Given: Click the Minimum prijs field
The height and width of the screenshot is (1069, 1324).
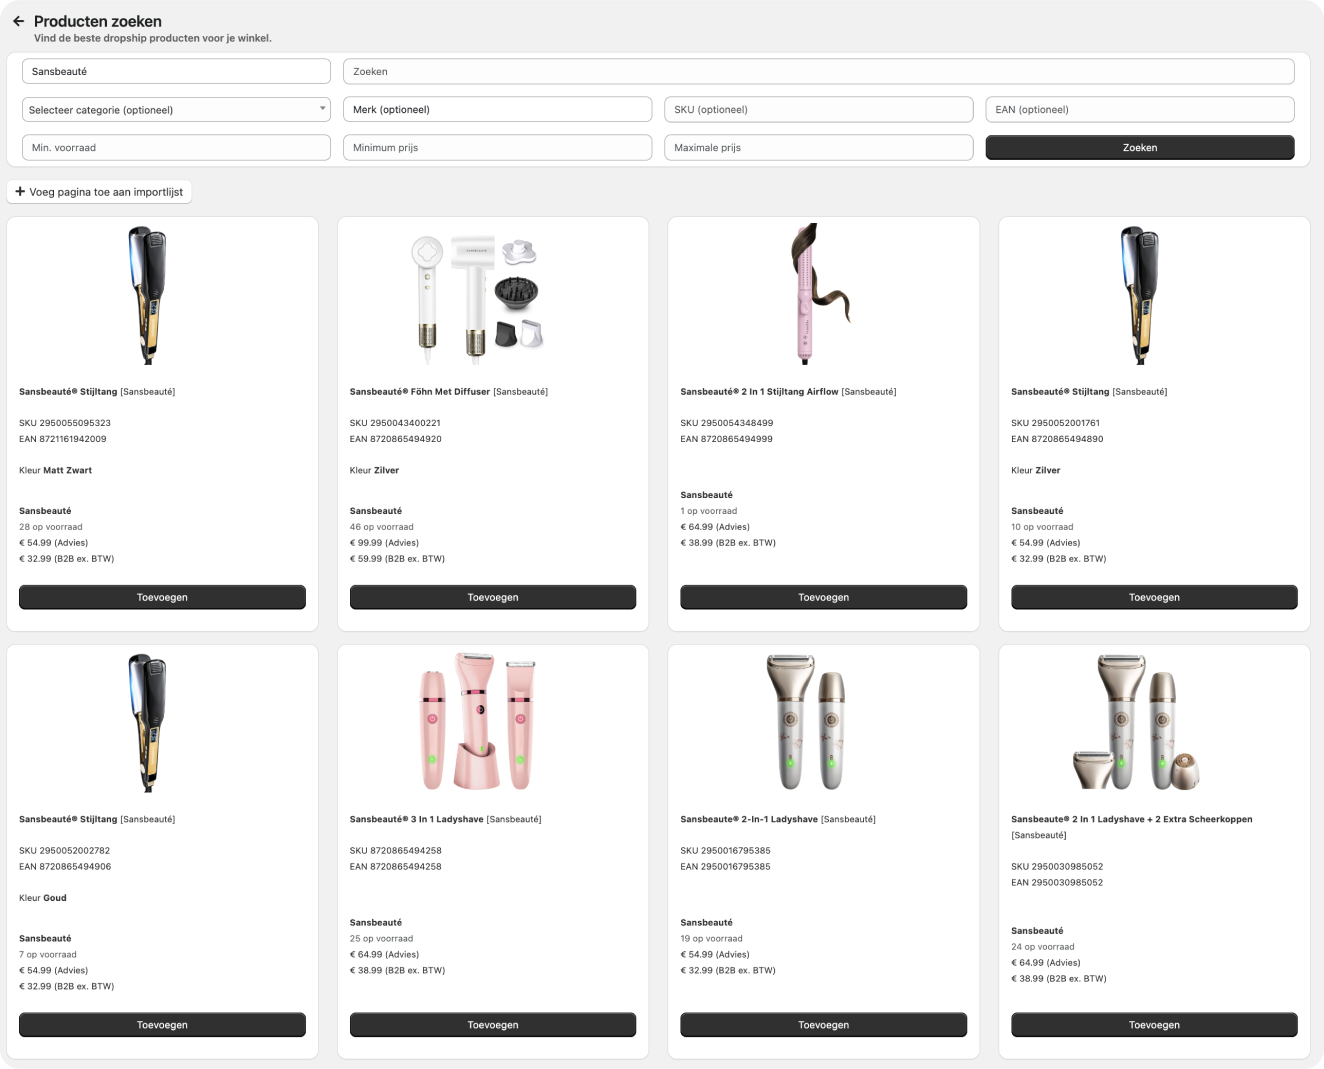Looking at the screenshot, I should (497, 148).
